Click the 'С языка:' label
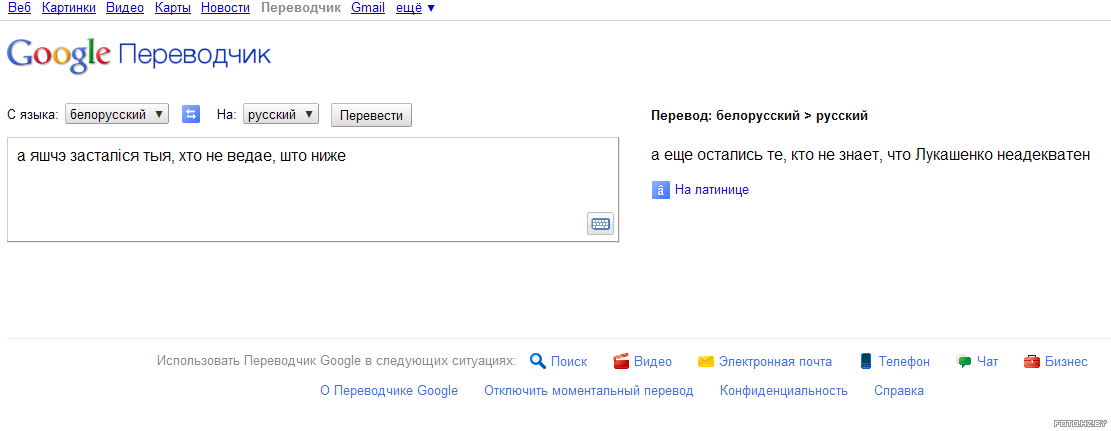This screenshot has width=1111, height=431. pyautogui.click(x=33, y=115)
